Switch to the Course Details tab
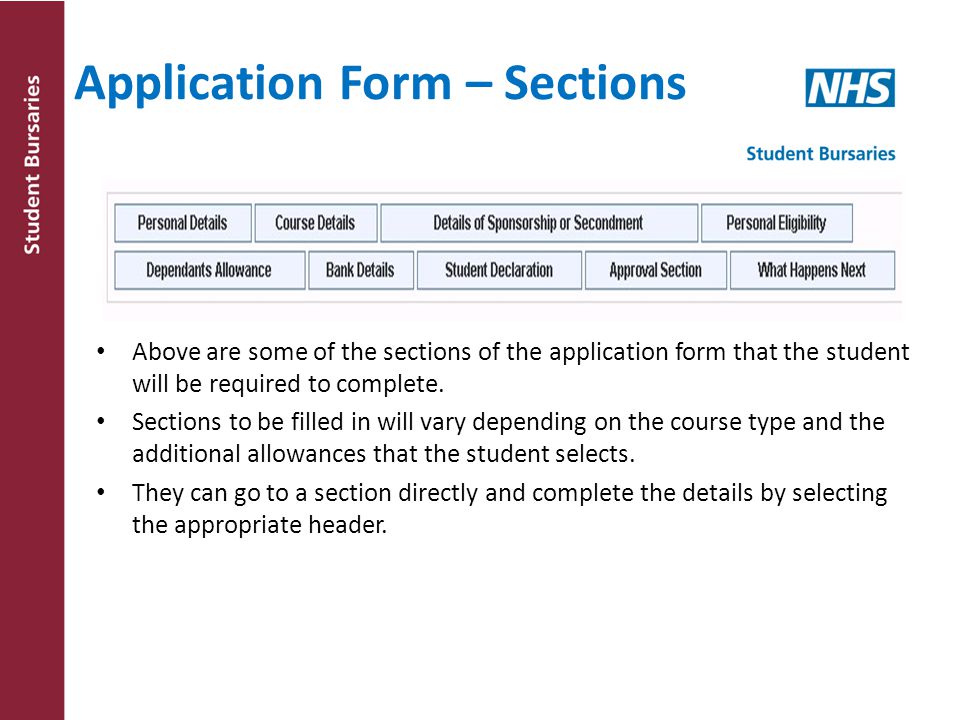This screenshot has height=720, width=960. 315,223
